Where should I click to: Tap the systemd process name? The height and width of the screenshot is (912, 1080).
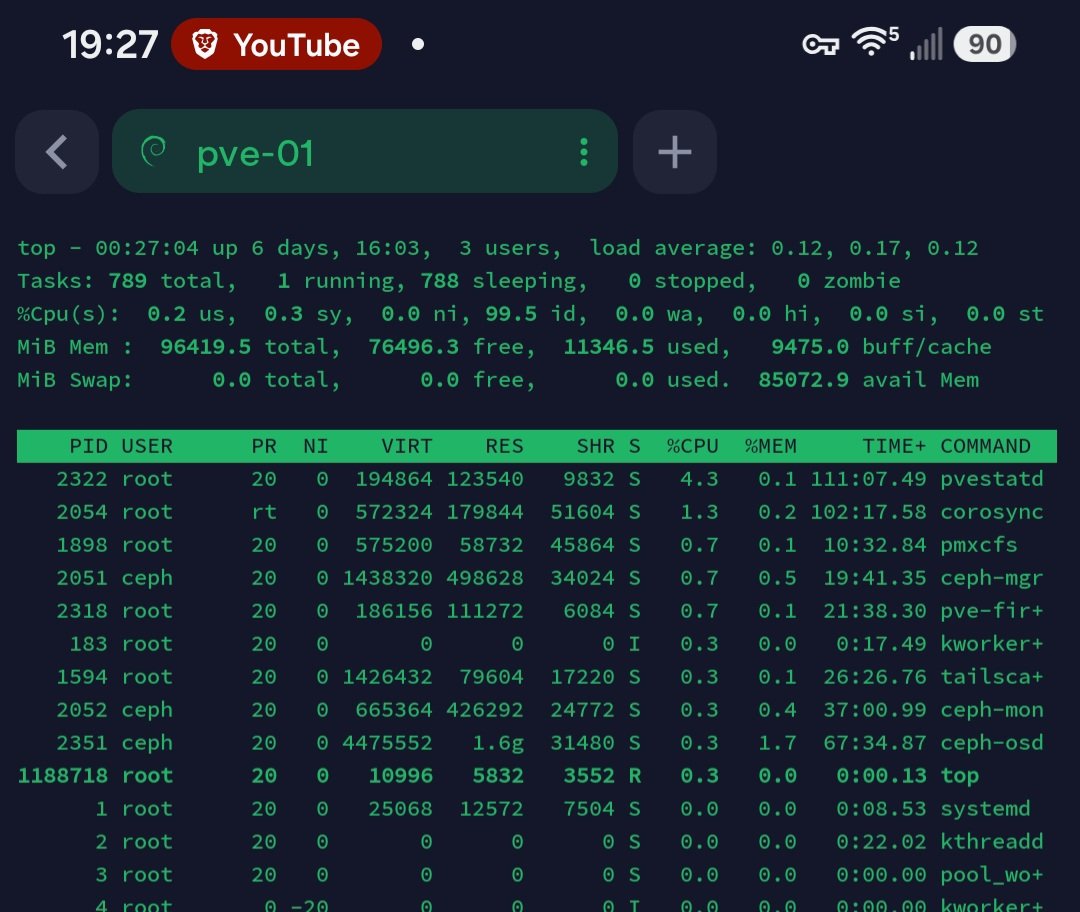coord(985,809)
